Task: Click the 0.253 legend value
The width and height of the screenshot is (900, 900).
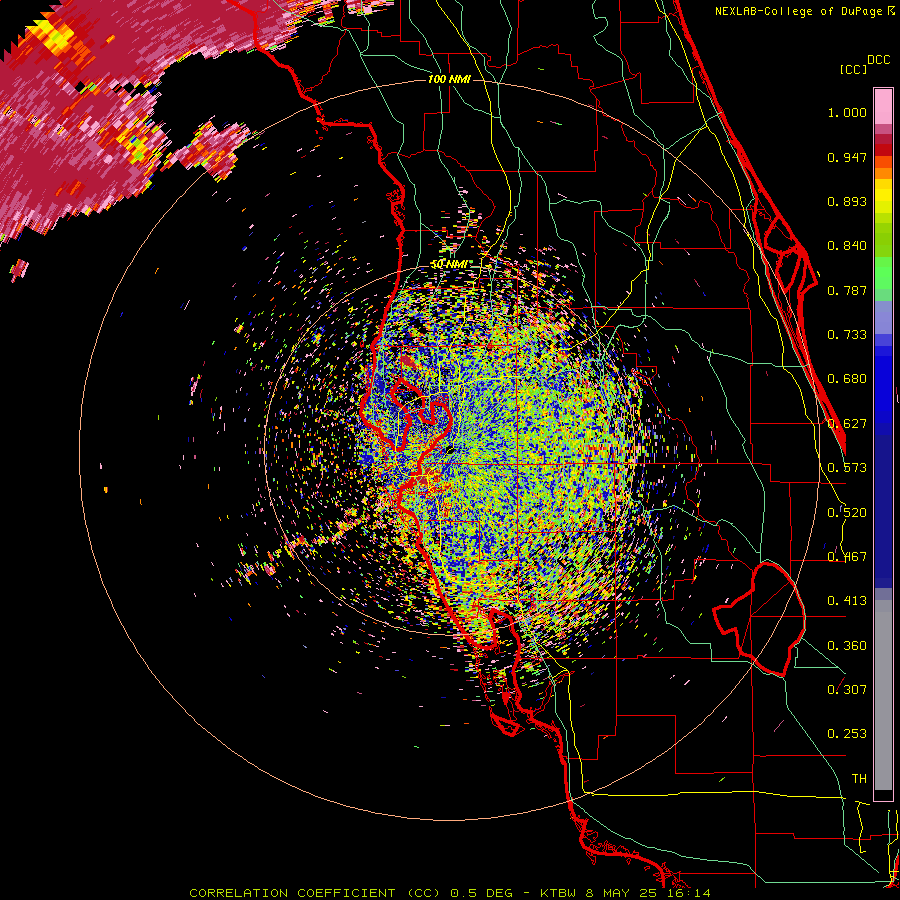Action: [x=847, y=734]
